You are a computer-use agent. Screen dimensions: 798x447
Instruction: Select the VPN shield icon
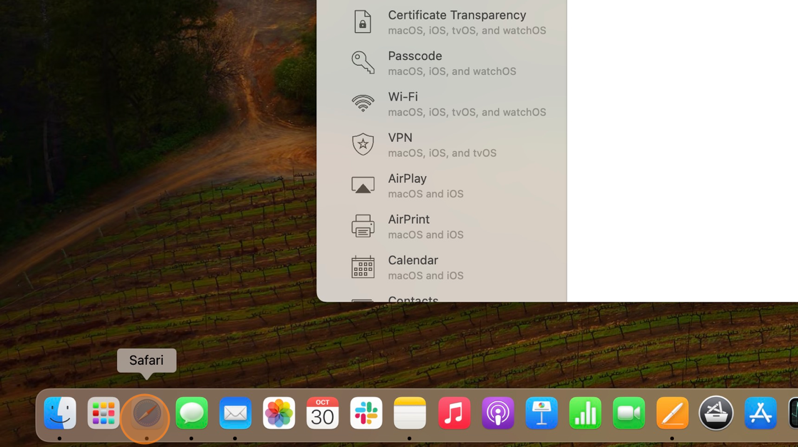point(362,144)
